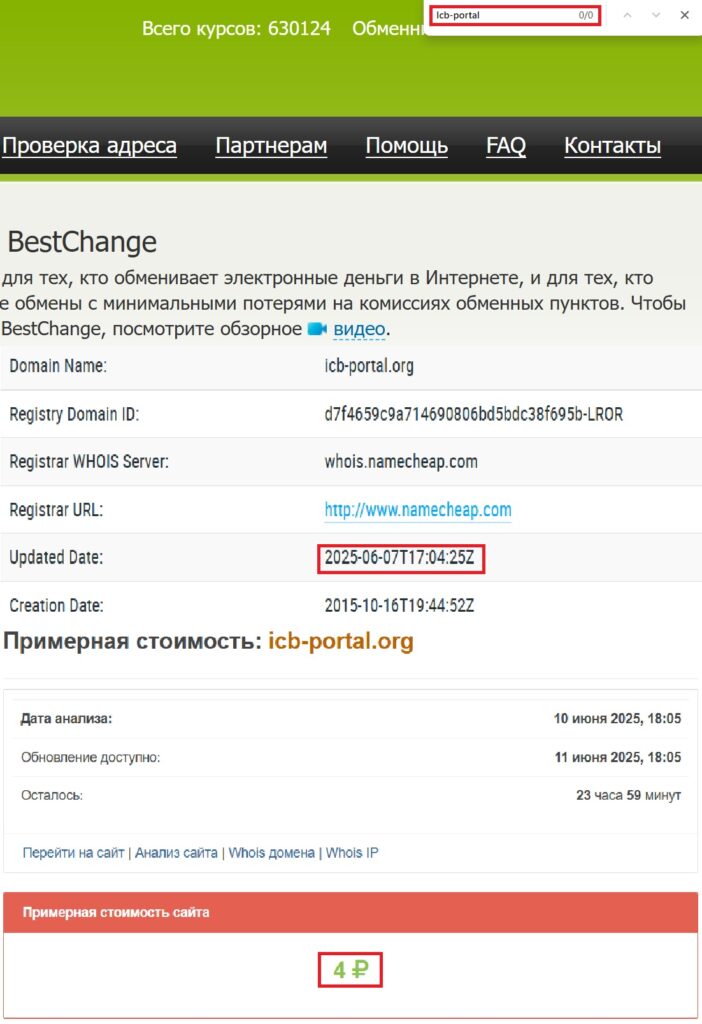Viewport: 702px width, 1024px height.
Task: Click Всего курсов: 630124 counter
Action: click(236, 29)
